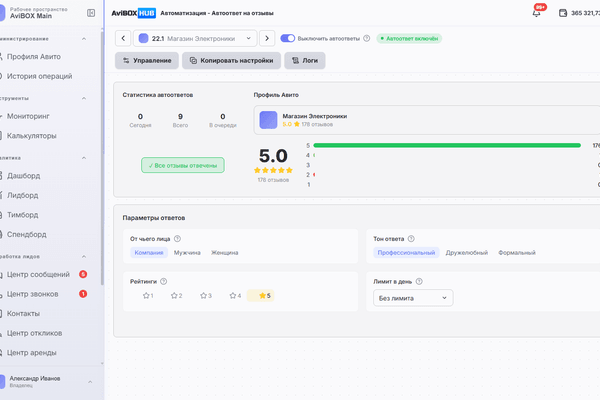Collapse the Инструменты sidebar section
The width and height of the screenshot is (600, 400).
(x=84, y=98)
